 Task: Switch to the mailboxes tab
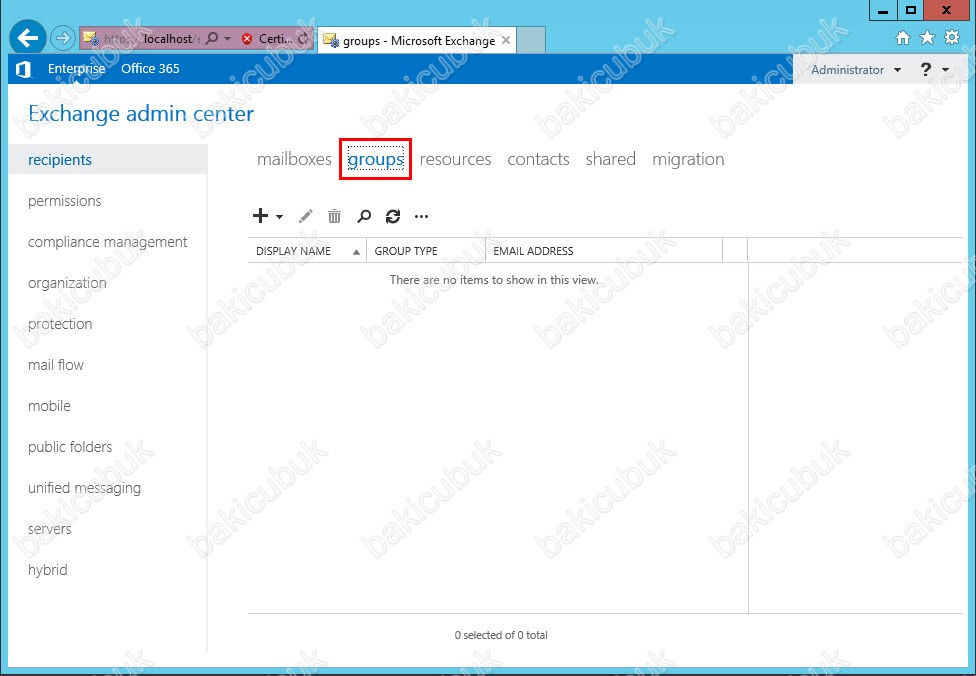click(x=294, y=159)
